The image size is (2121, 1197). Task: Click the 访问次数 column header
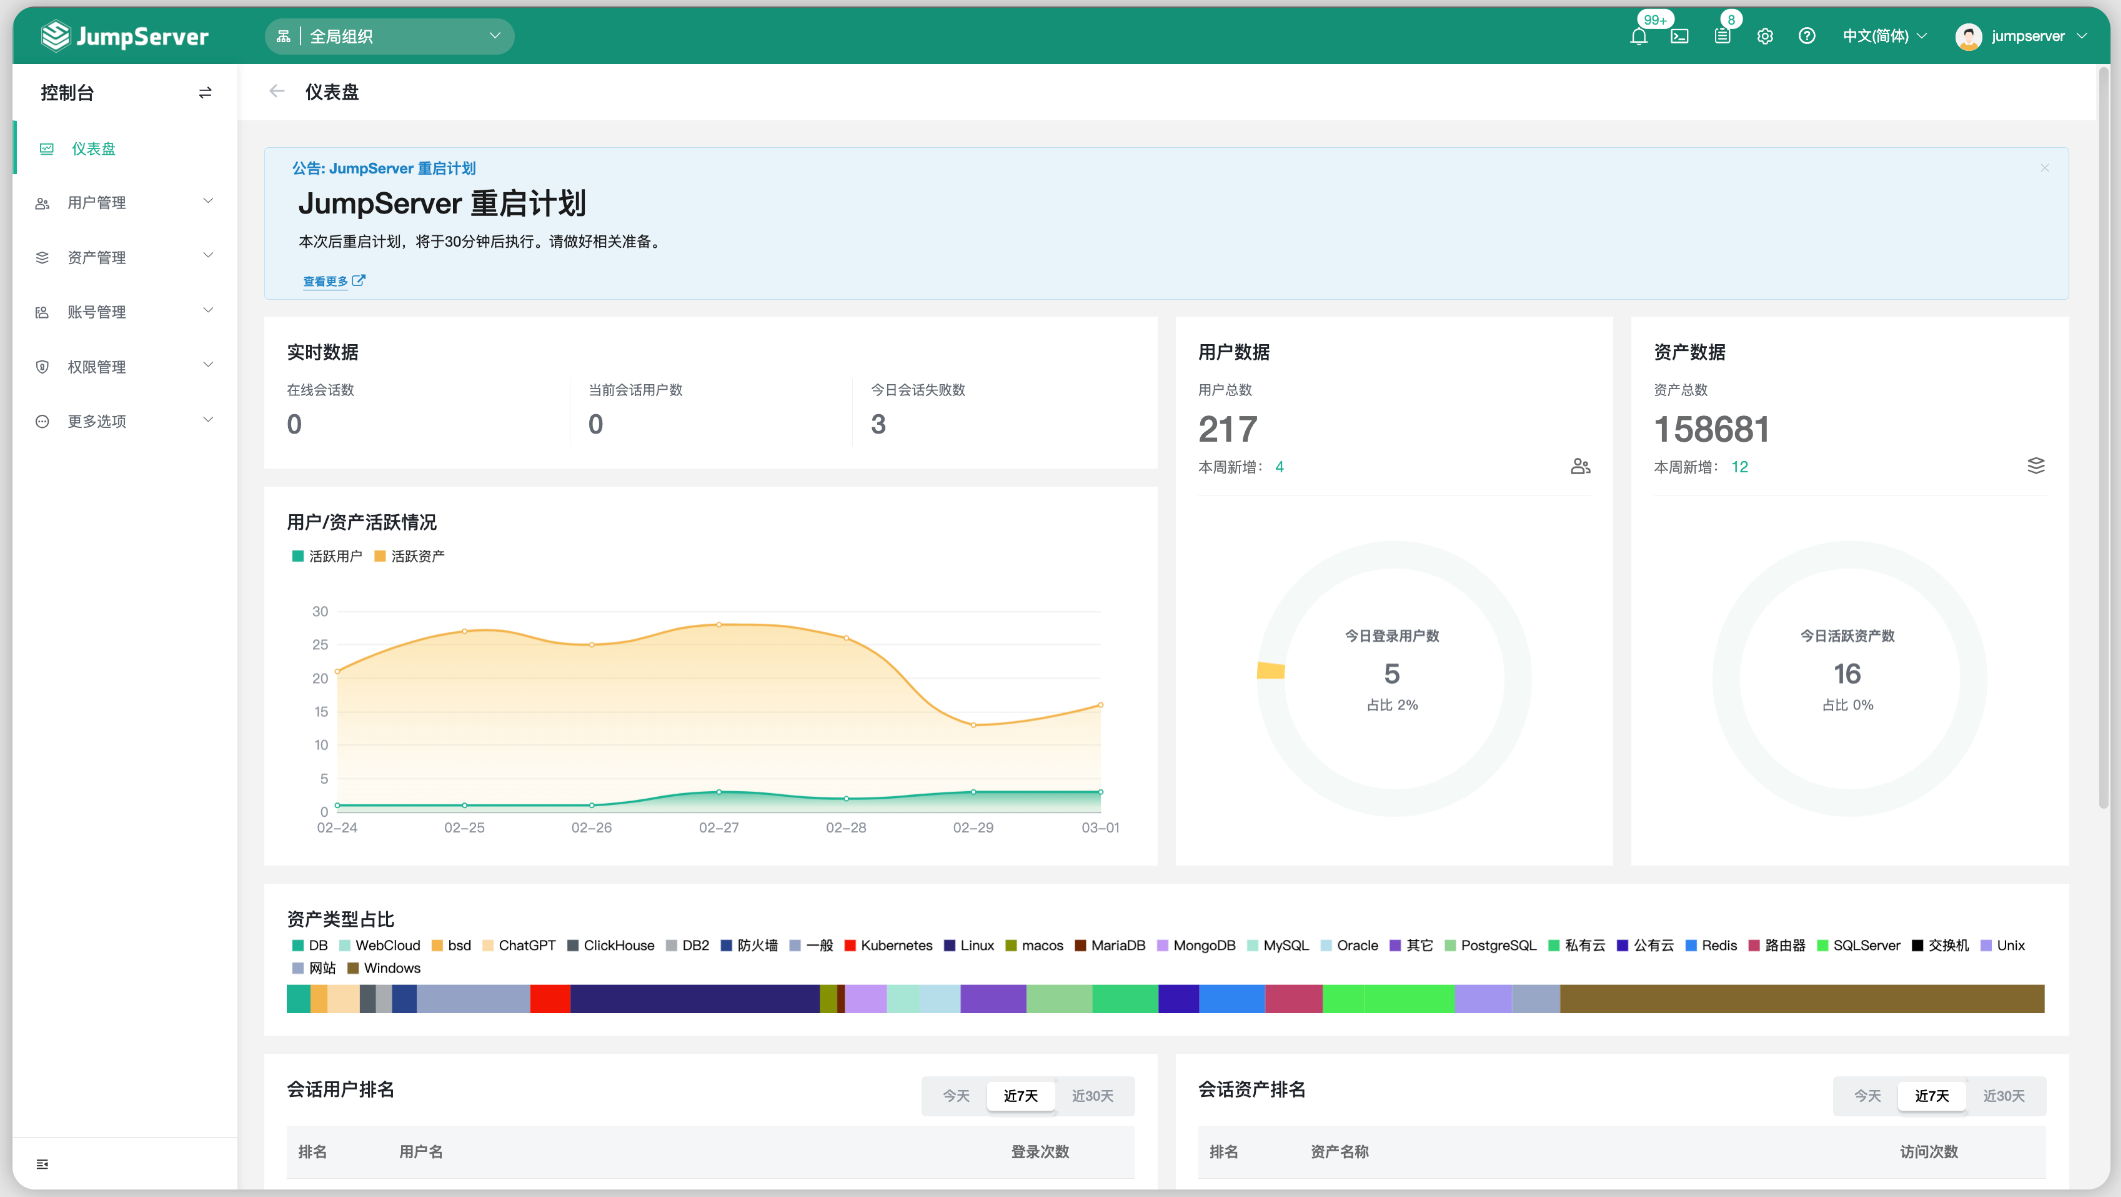(1929, 1152)
